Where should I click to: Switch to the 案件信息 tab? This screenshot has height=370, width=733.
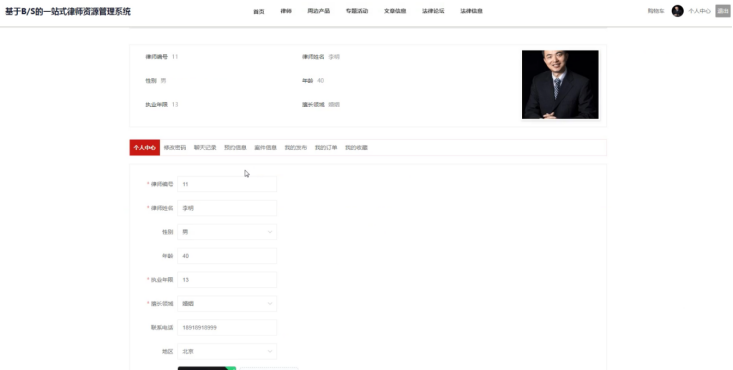tap(266, 148)
